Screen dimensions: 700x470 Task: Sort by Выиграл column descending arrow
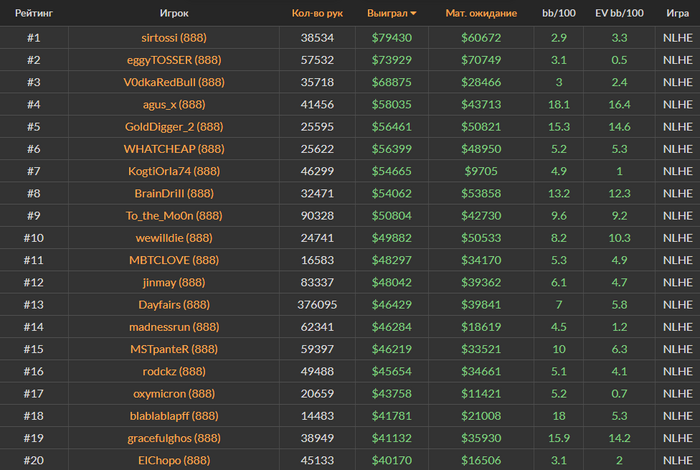[413, 13]
